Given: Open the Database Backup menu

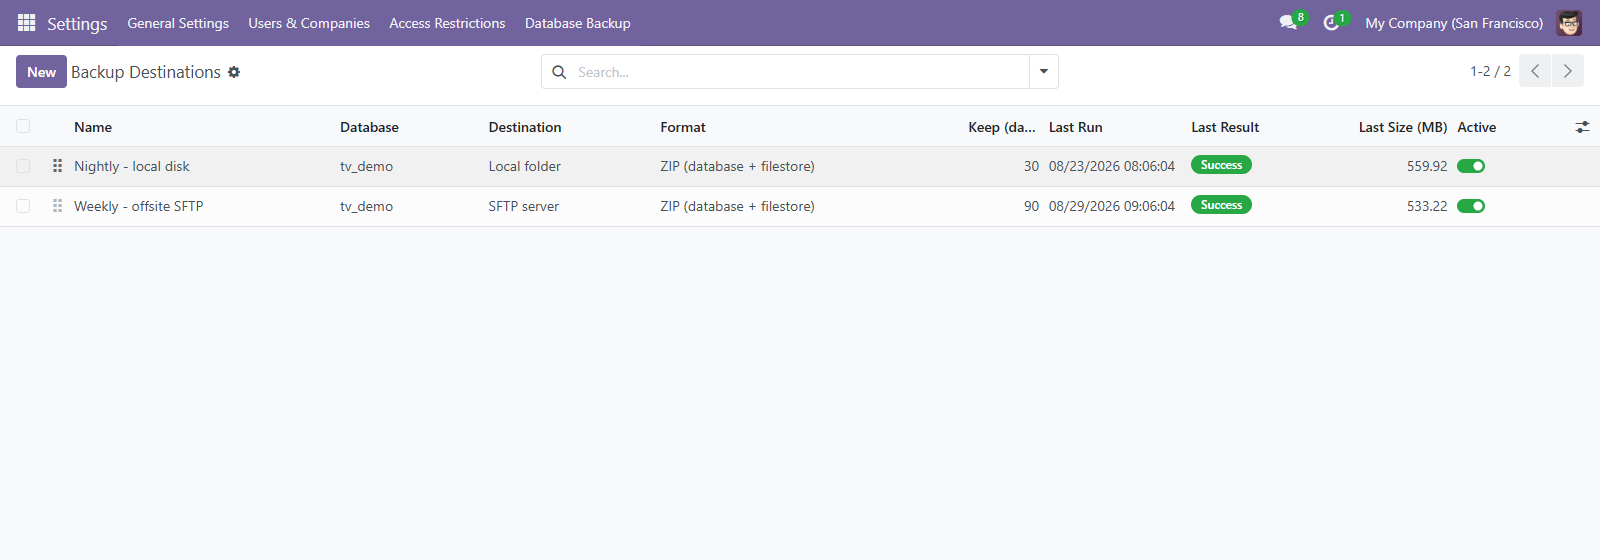Looking at the screenshot, I should (578, 23).
